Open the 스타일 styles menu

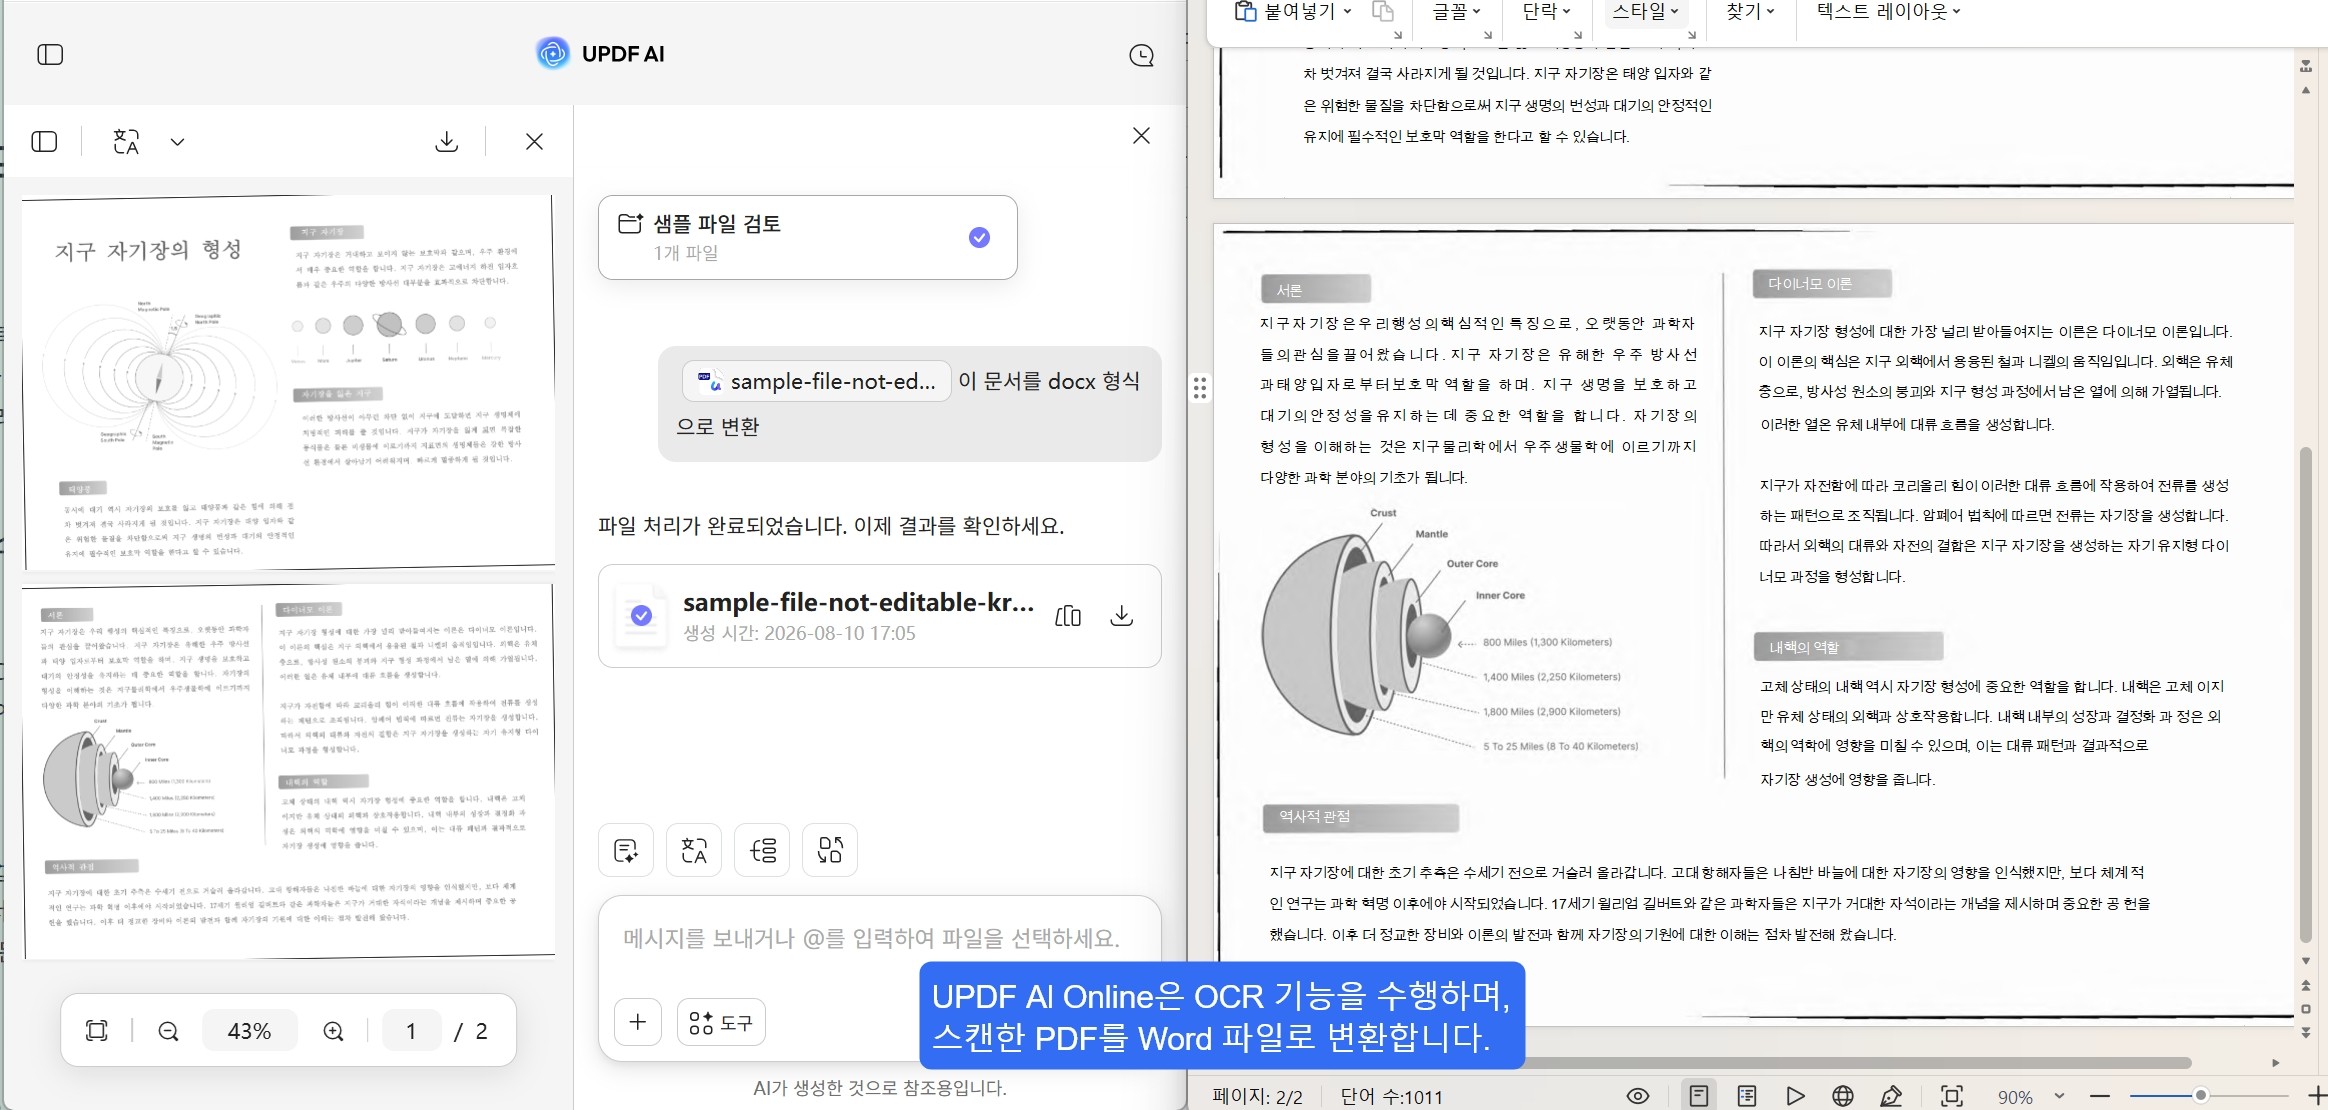1645,11
